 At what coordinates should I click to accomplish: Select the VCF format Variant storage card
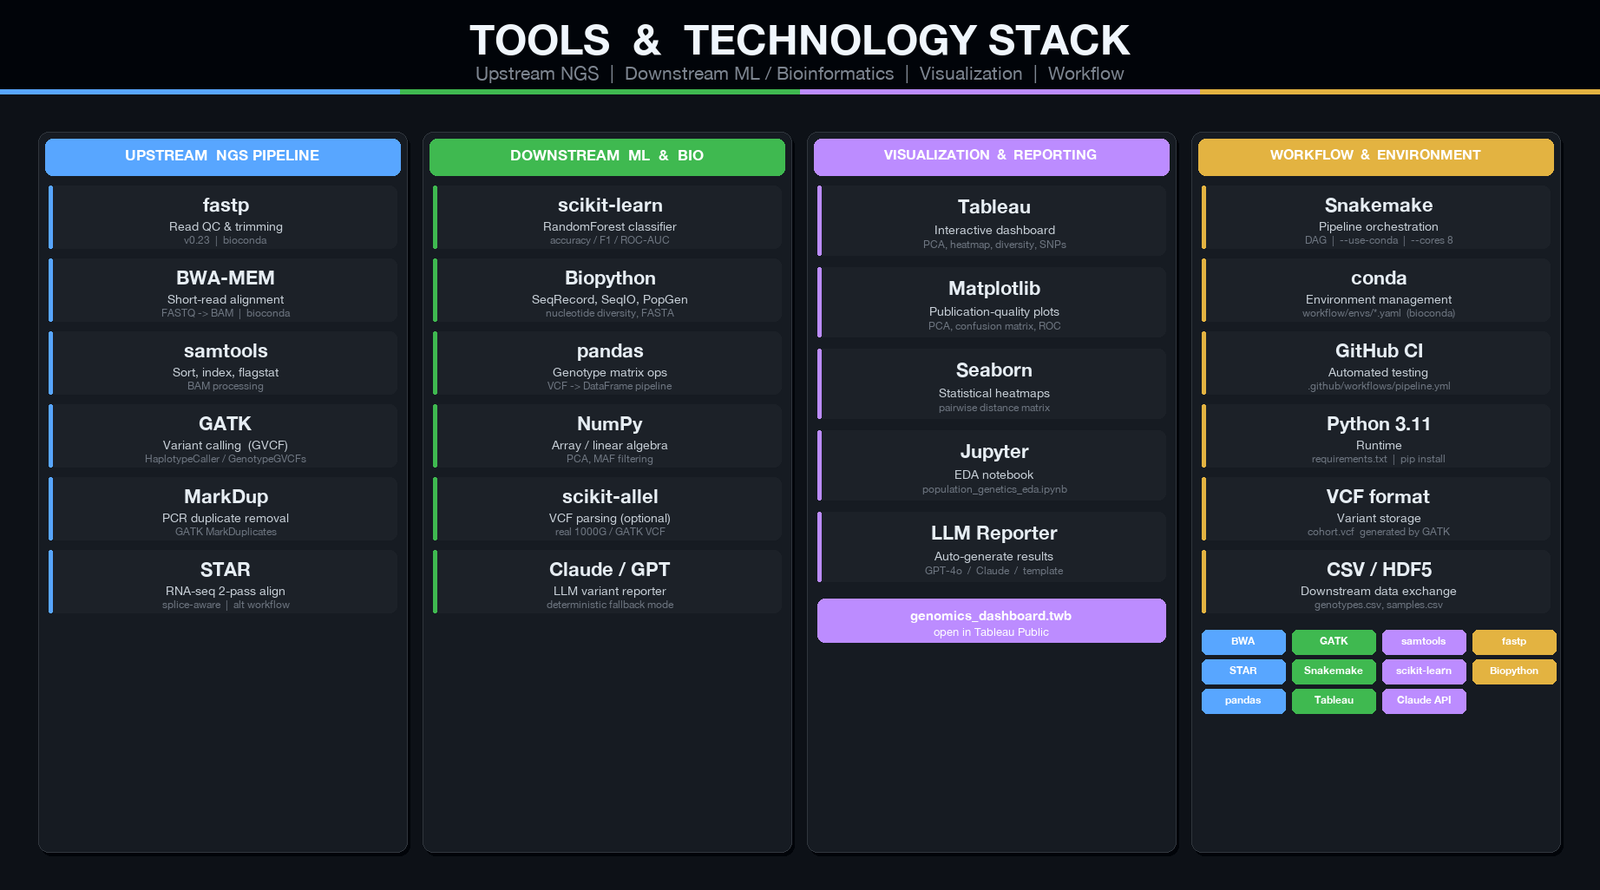point(1376,509)
